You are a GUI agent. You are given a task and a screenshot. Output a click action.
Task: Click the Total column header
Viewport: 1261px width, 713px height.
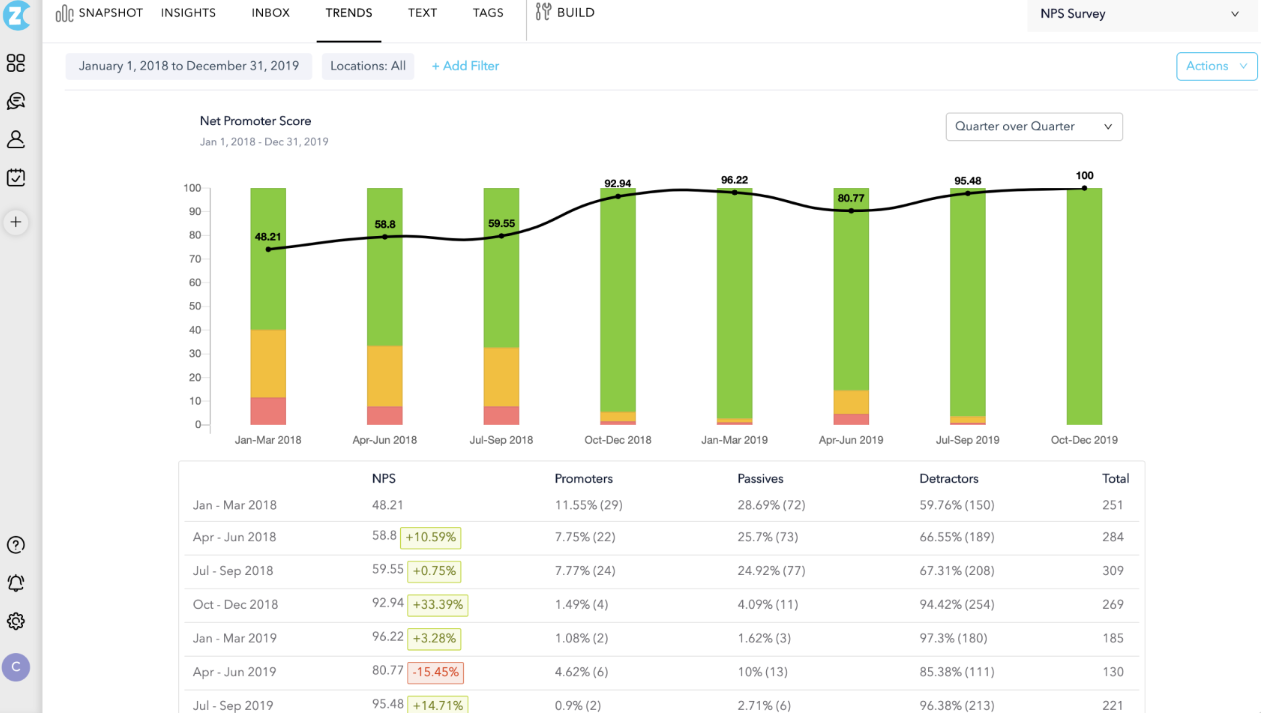[1116, 479]
